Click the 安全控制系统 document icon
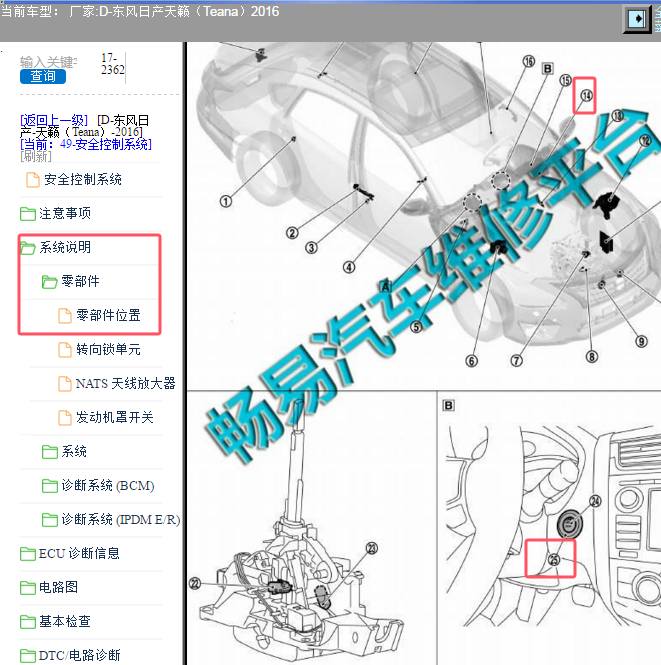The image size is (661, 665). coord(33,179)
